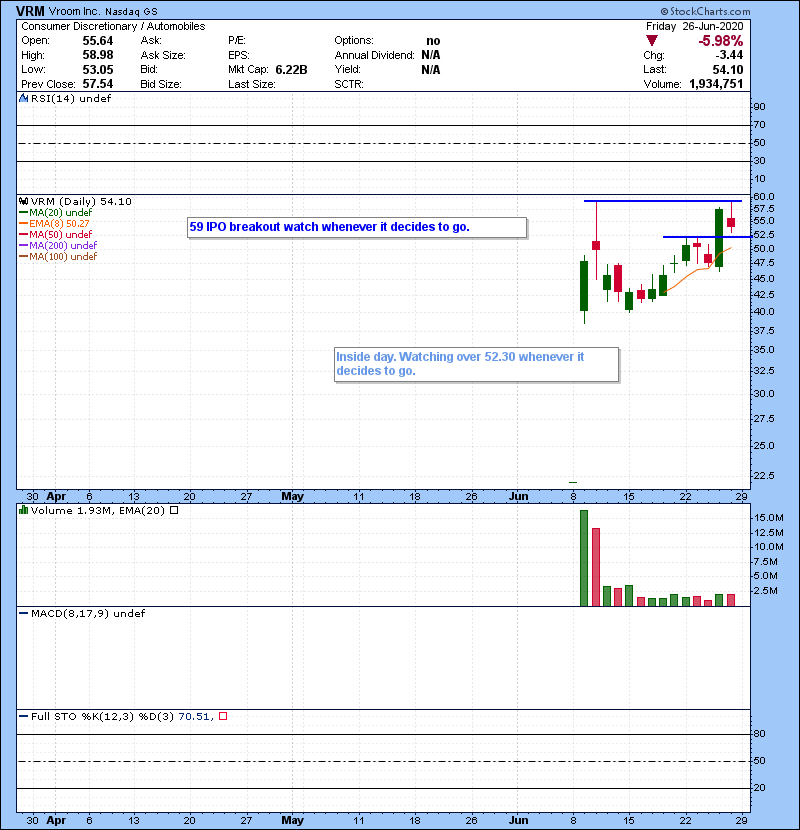Click the tallest green volume bar

click(584, 558)
